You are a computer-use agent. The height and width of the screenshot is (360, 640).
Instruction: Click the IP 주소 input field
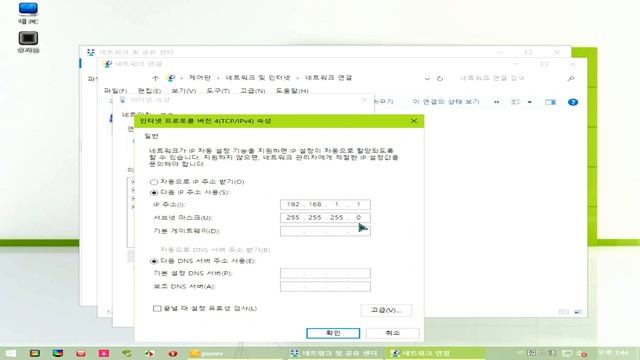tap(325, 204)
